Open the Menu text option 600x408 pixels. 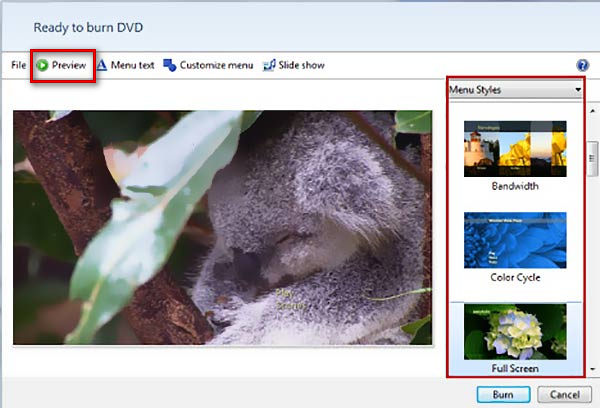click(x=132, y=65)
